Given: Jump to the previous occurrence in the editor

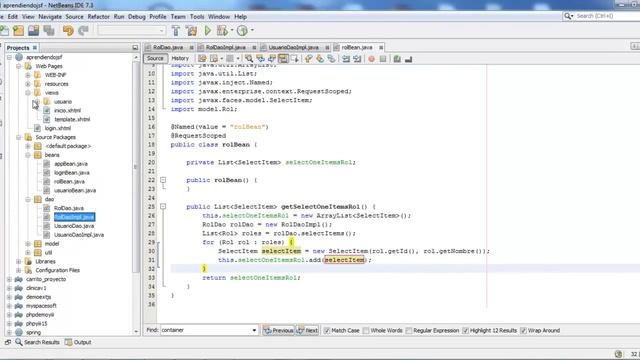Looking at the screenshot, I should tap(260, 59).
